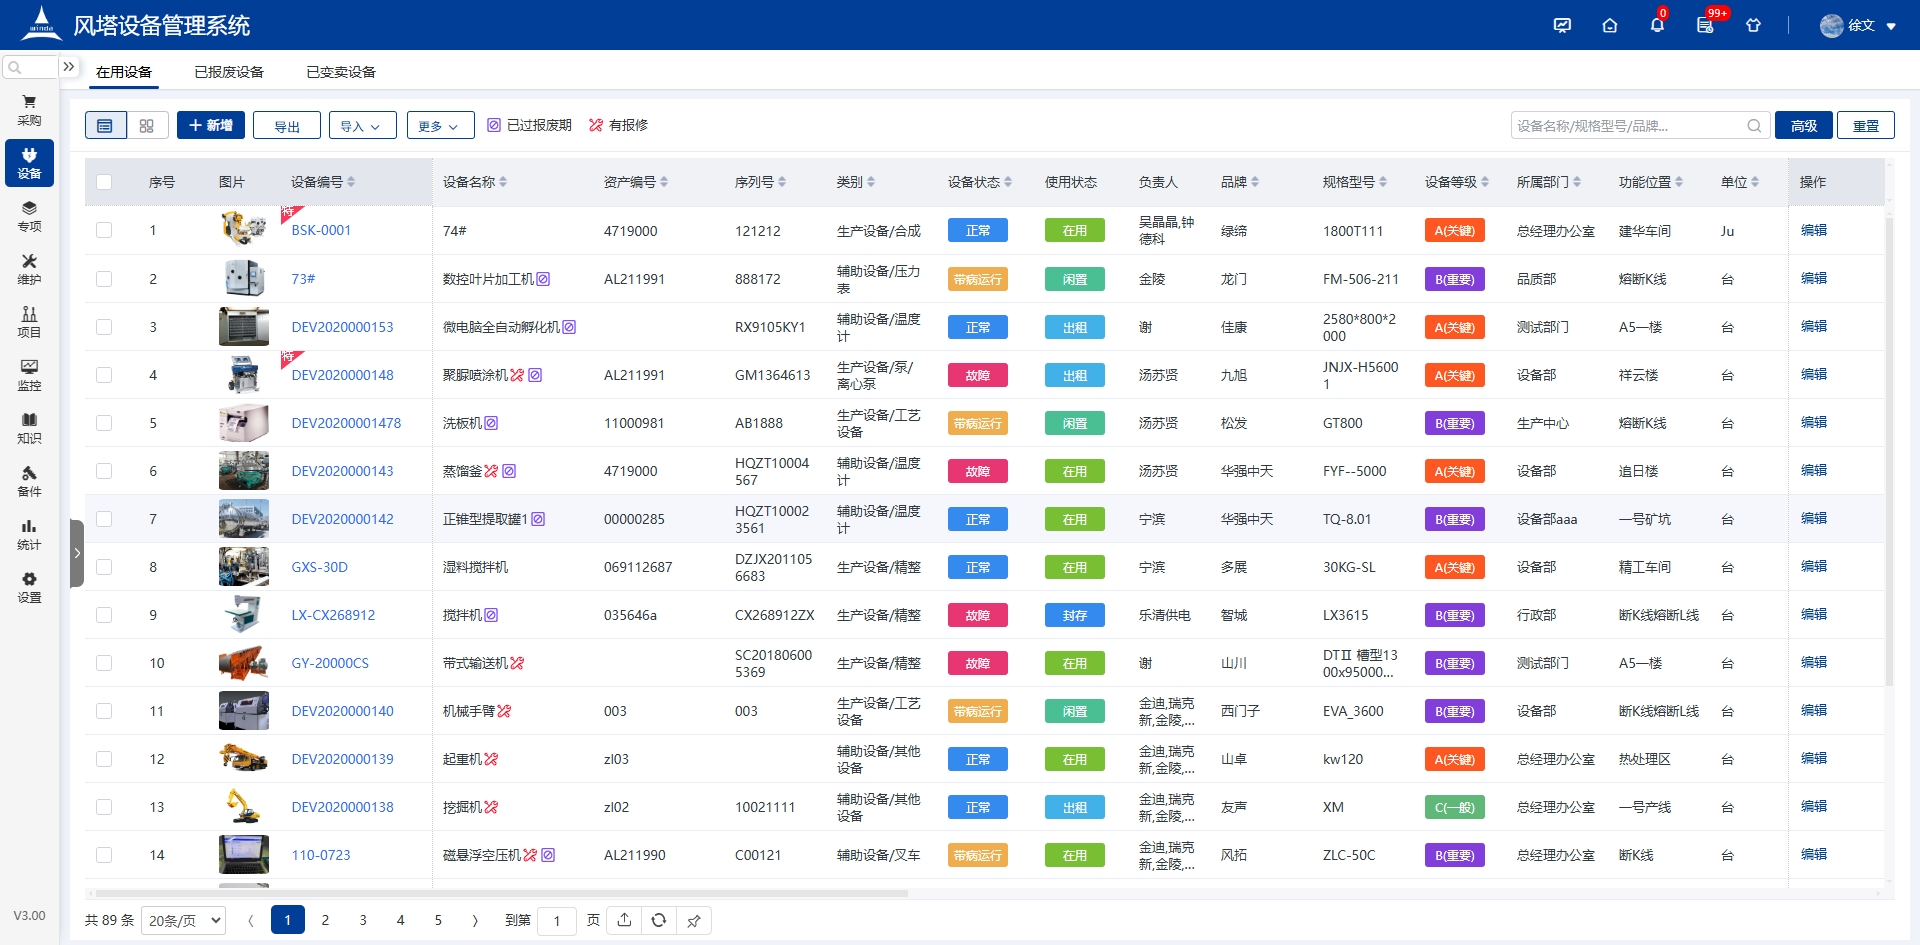Click the notification bell icon
Viewport: 1920px width, 945px height.
[x=1657, y=25]
